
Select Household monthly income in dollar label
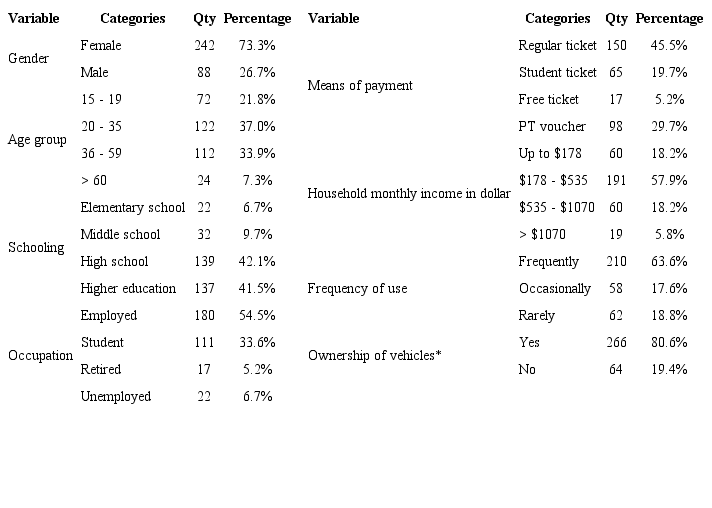[x=409, y=194]
